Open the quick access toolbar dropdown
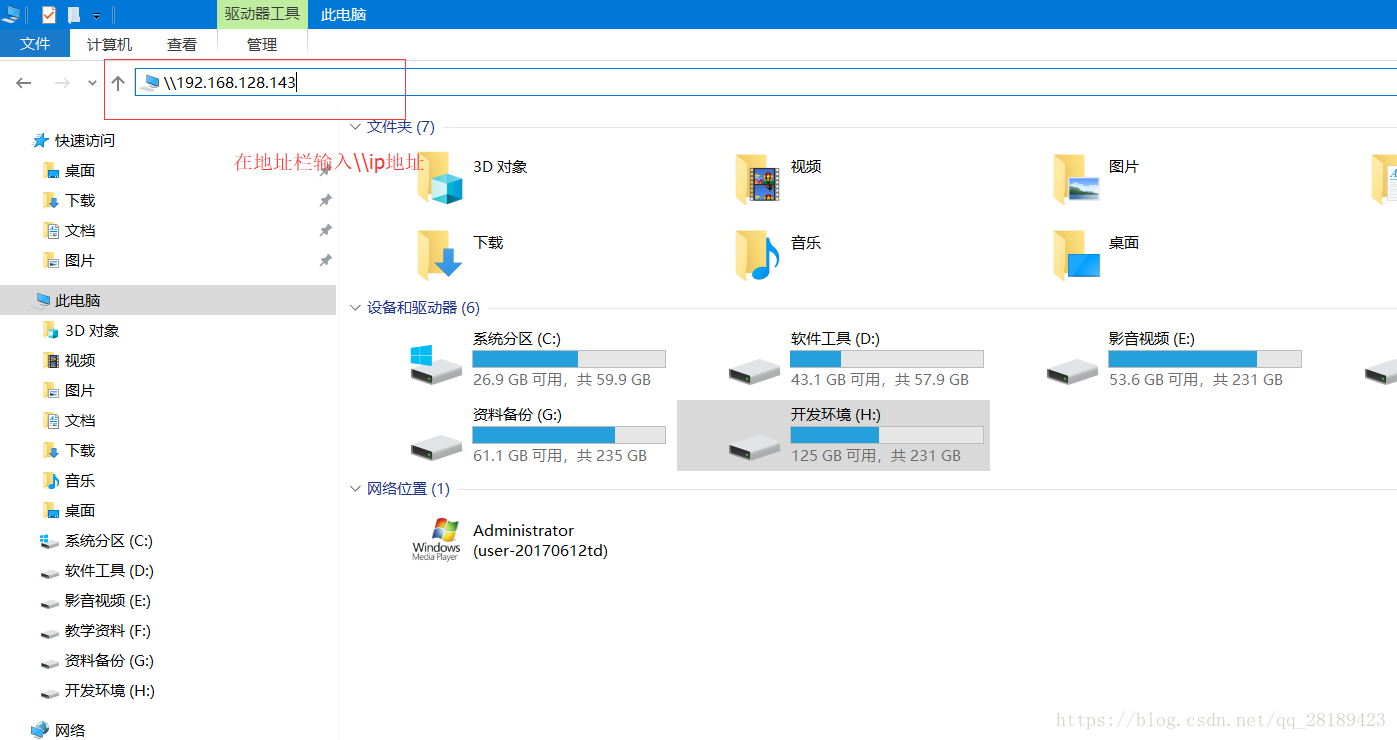 (97, 15)
